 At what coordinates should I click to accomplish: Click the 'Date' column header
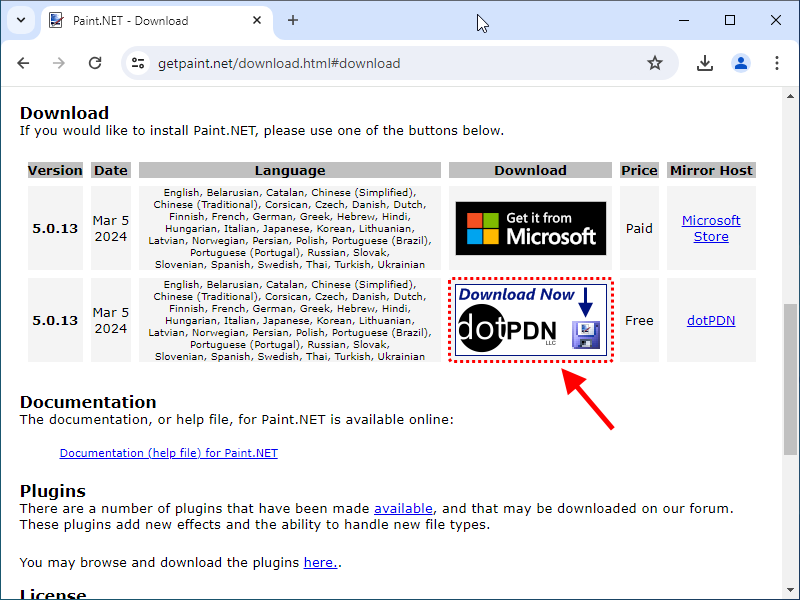click(x=111, y=170)
